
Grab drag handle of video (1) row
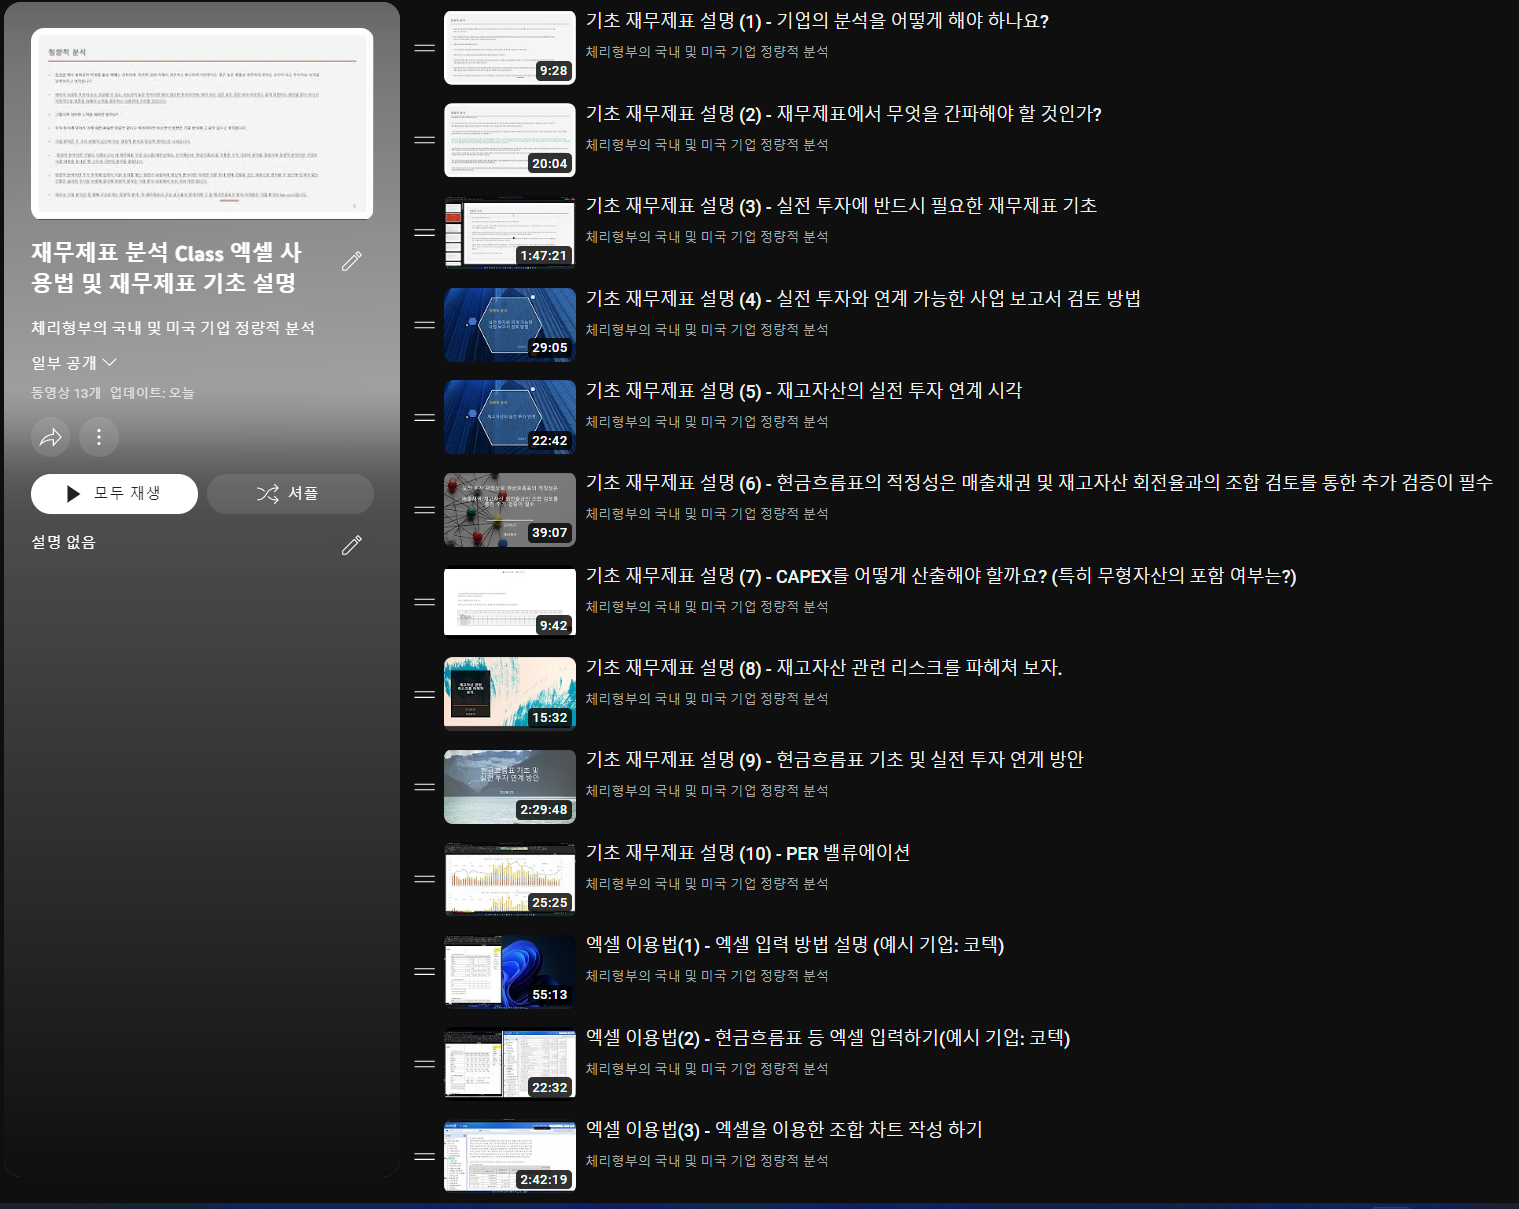pyautogui.click(x=425, y=48)
